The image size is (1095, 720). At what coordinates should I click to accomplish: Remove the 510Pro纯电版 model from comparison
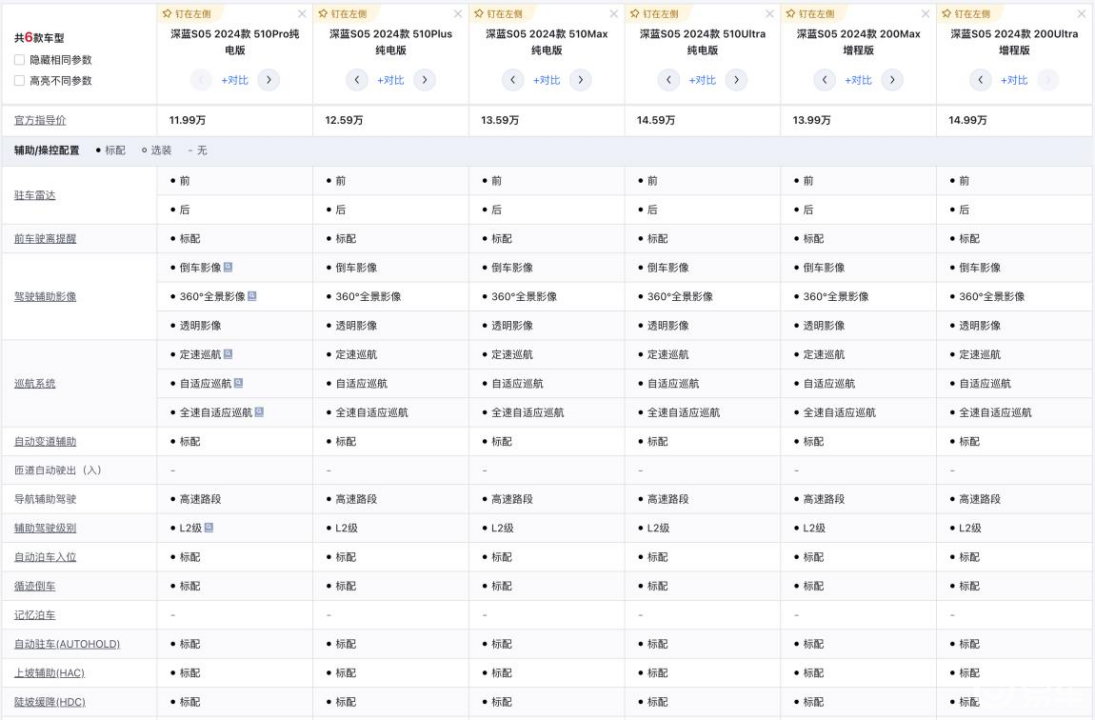[x=302, y=14]
